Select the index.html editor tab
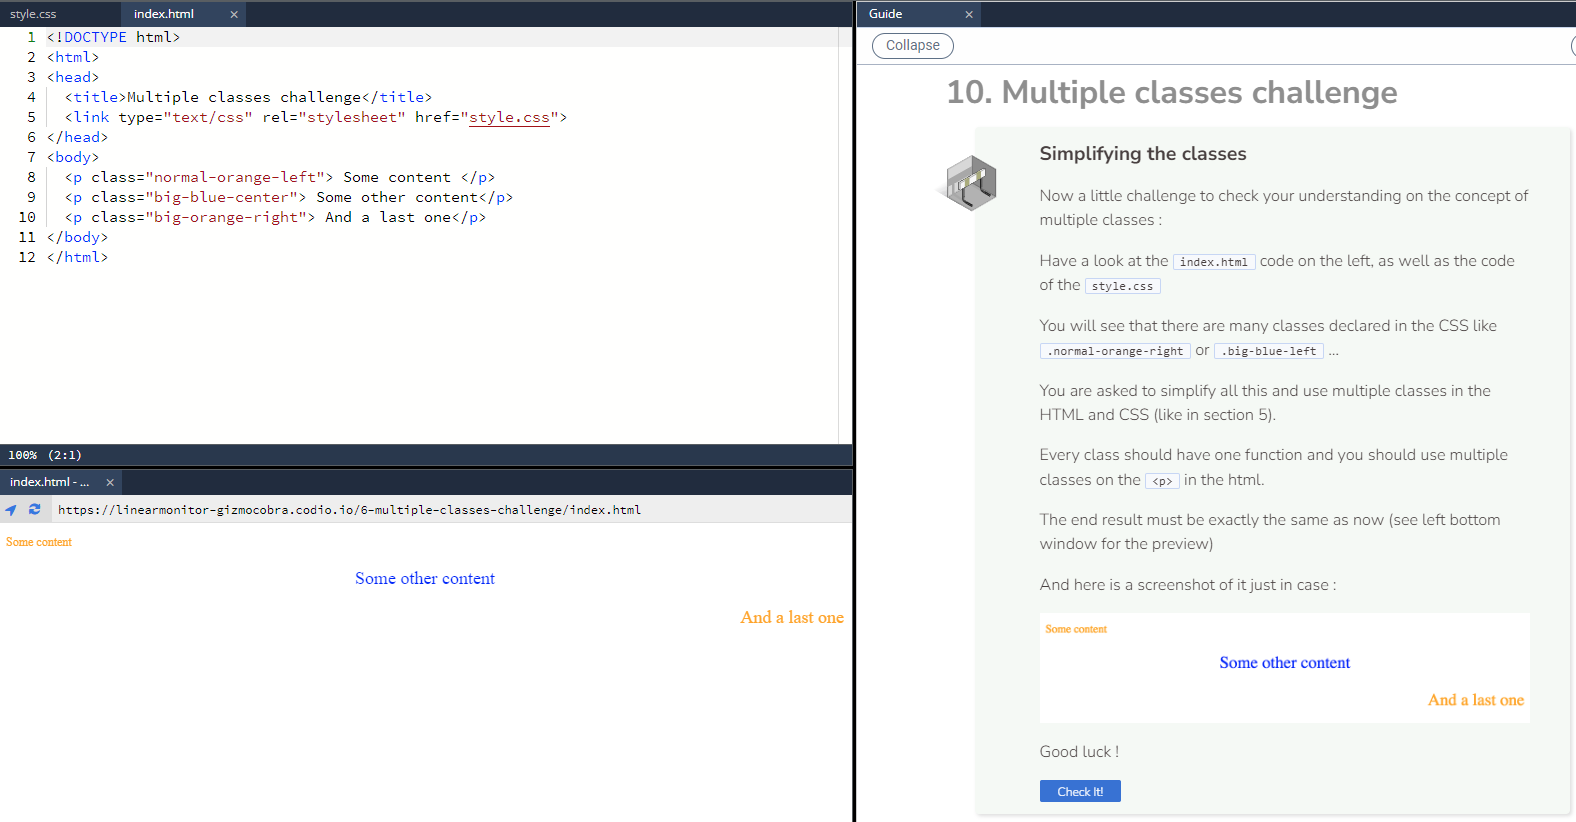 coord(164,14)
